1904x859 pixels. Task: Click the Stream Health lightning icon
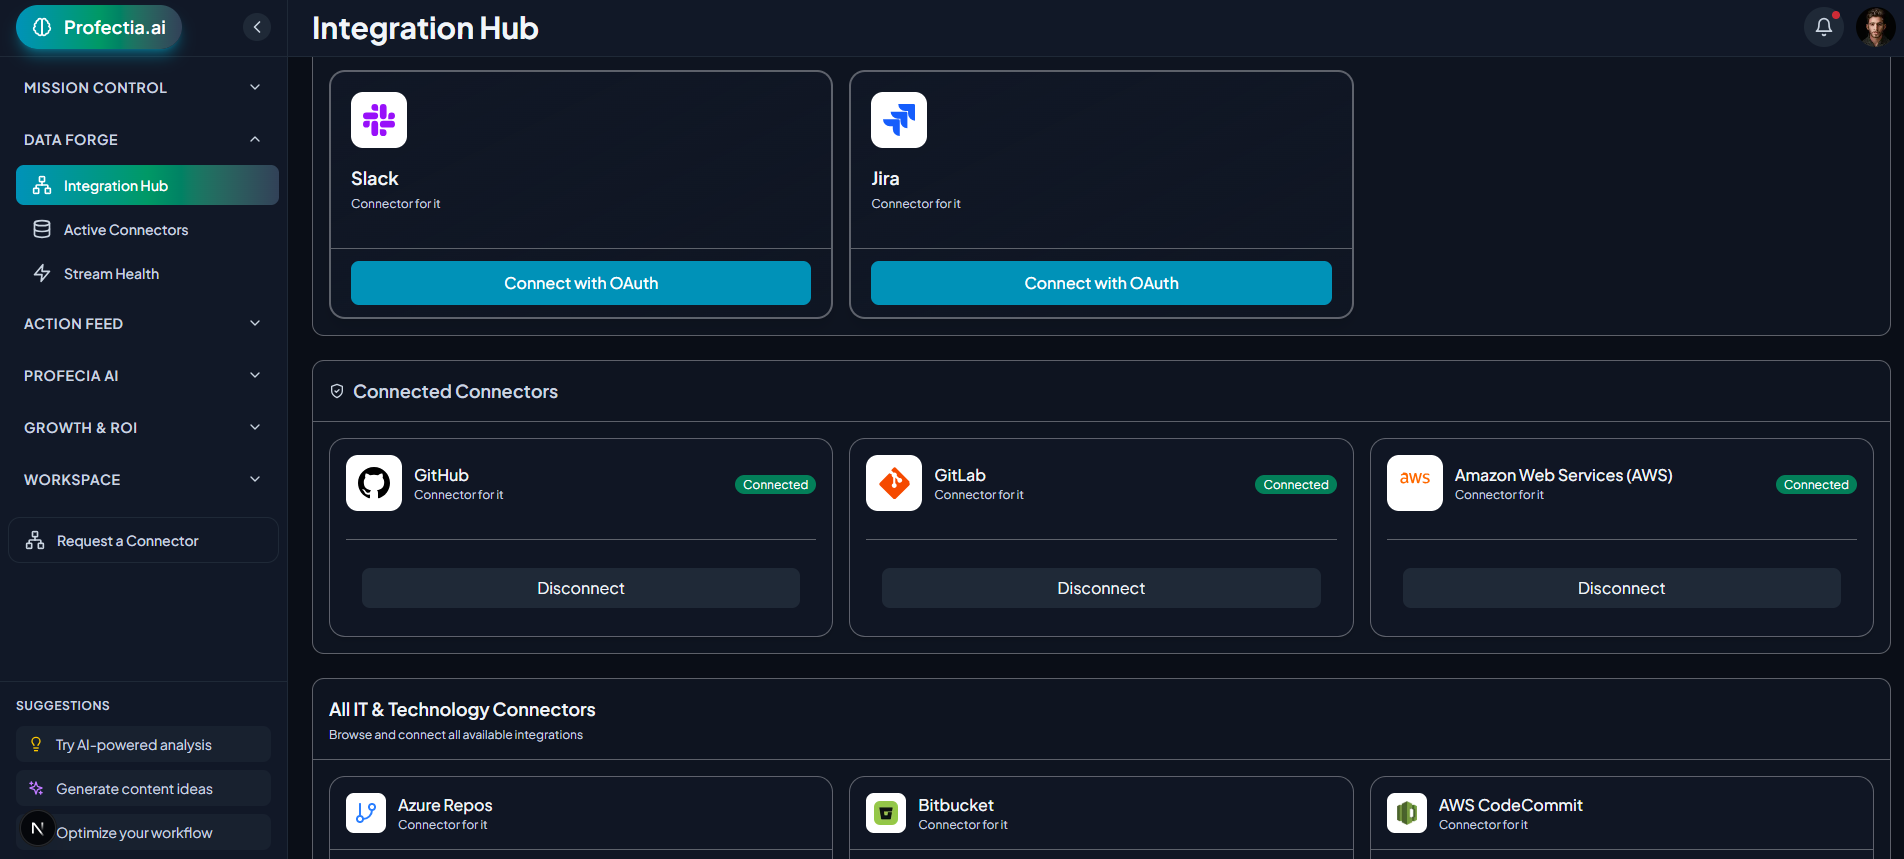42,273
